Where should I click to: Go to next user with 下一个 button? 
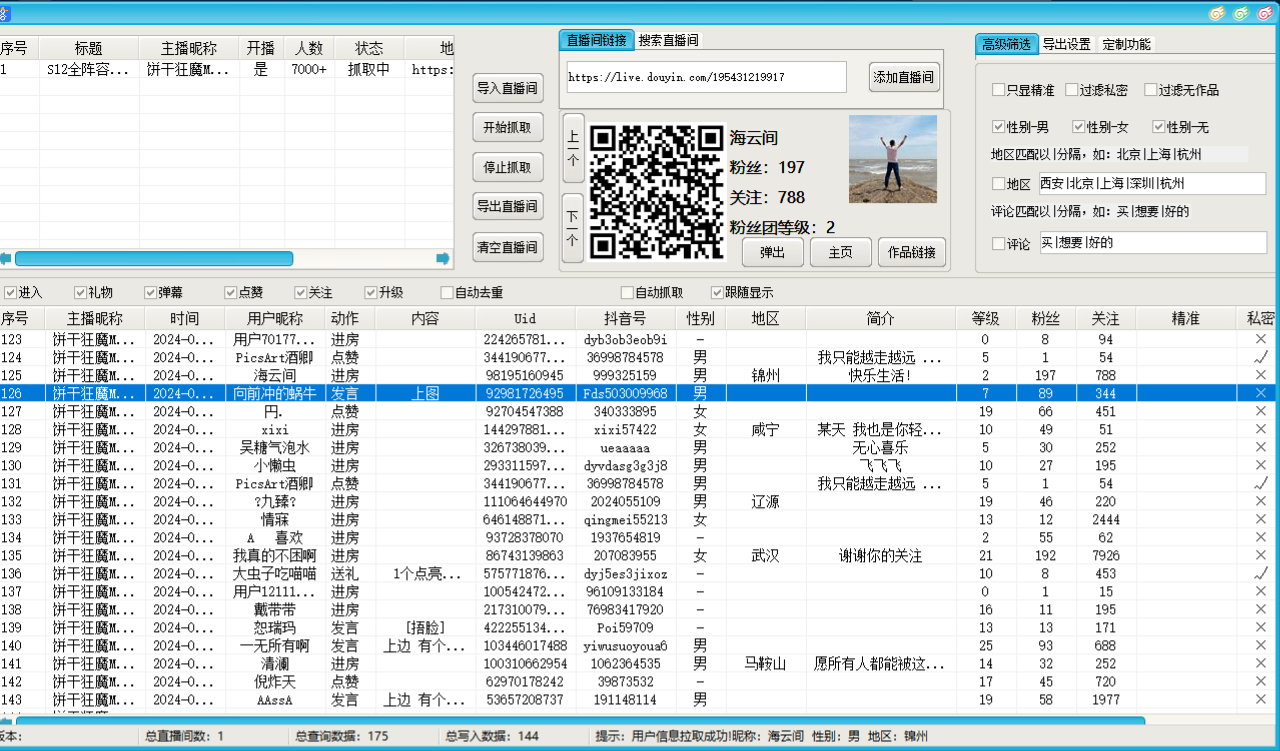pyautogui.click(x=573, y=227)
